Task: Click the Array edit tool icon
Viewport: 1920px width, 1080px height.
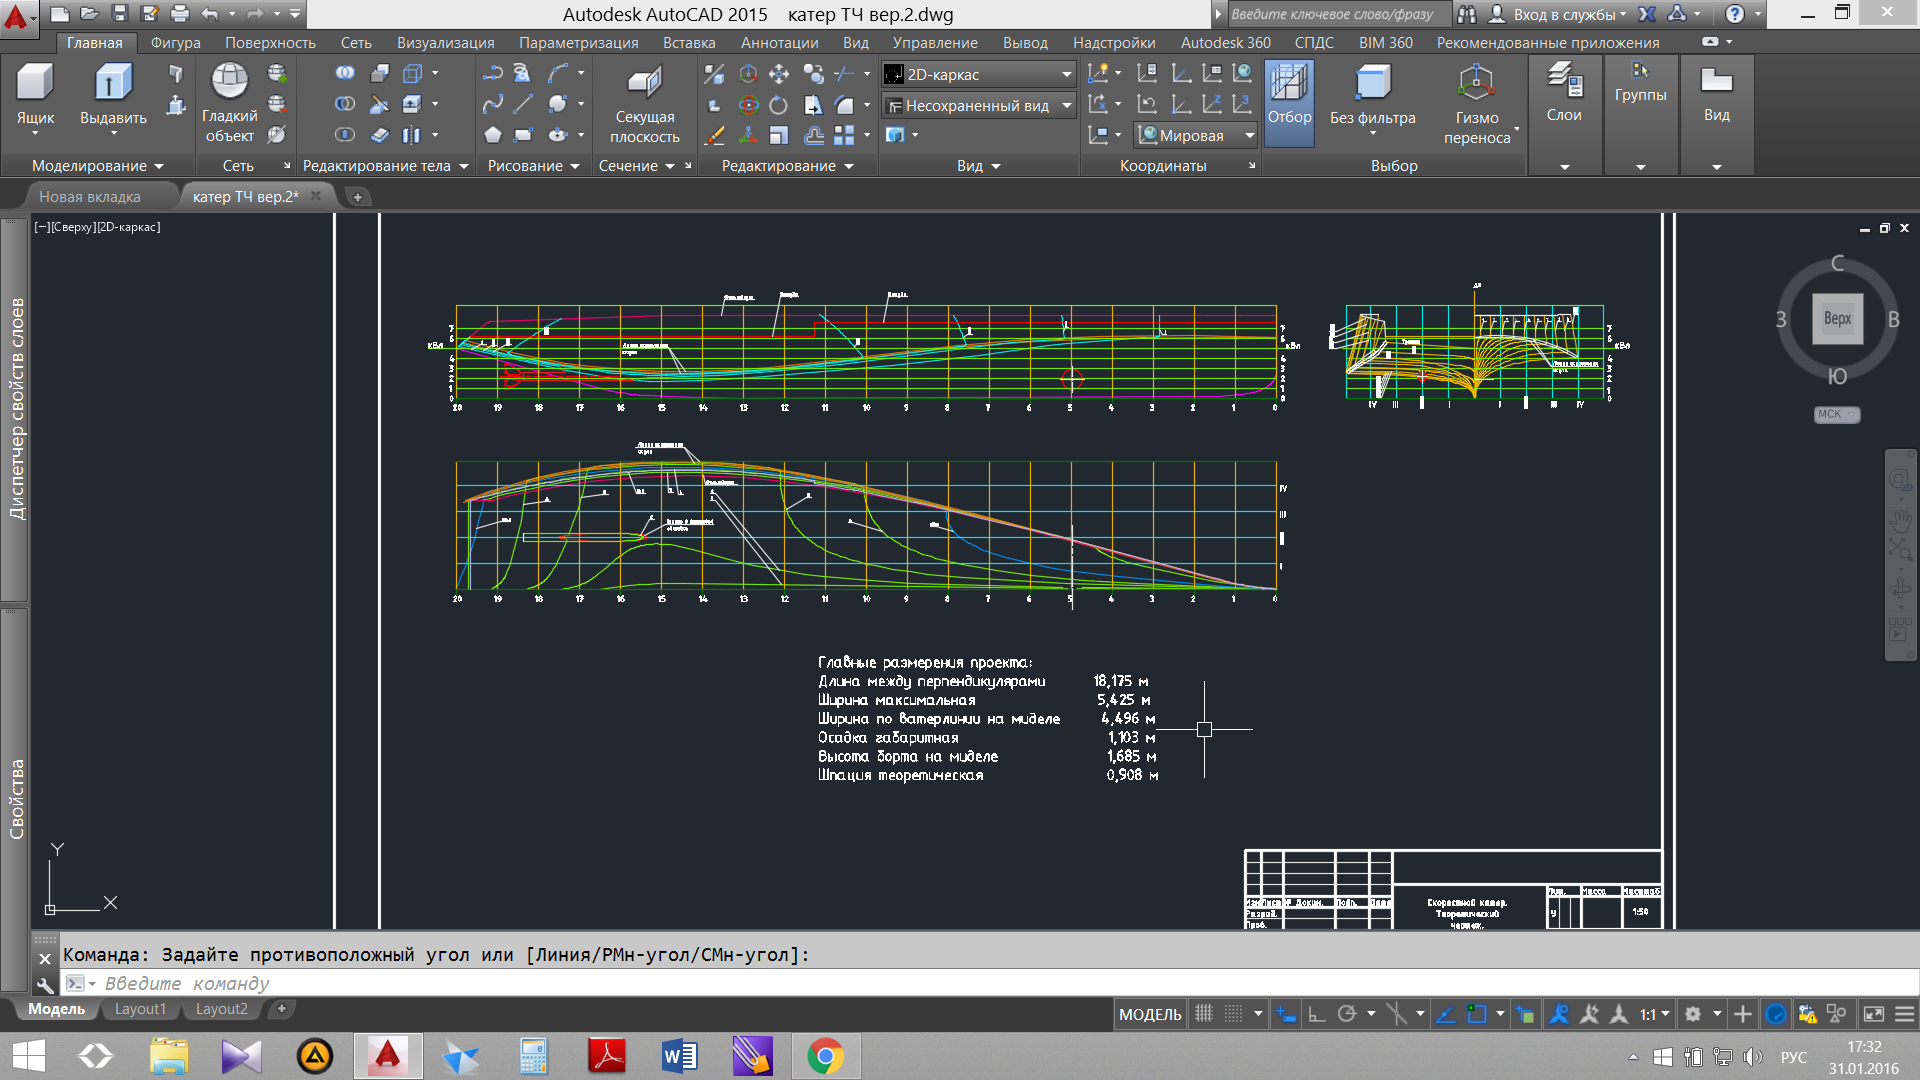Action: [844, 135]
